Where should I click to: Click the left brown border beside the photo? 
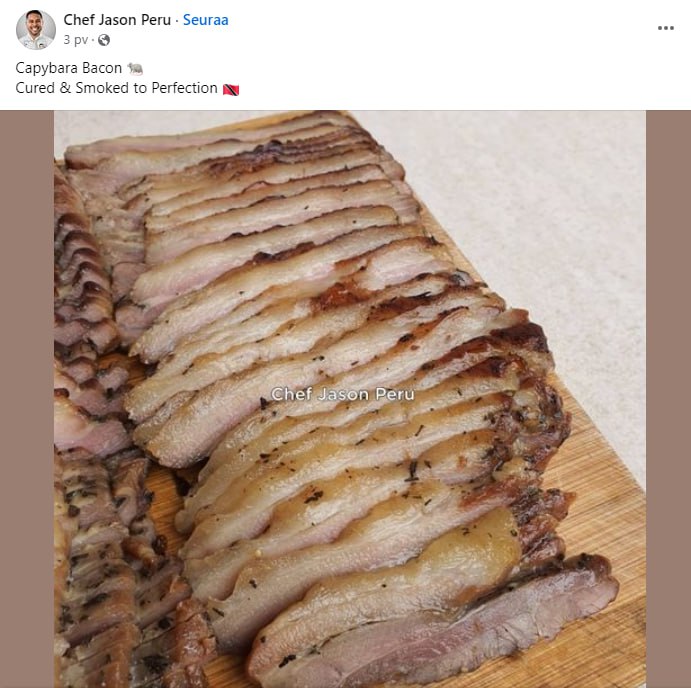click(x=27, y=400)
